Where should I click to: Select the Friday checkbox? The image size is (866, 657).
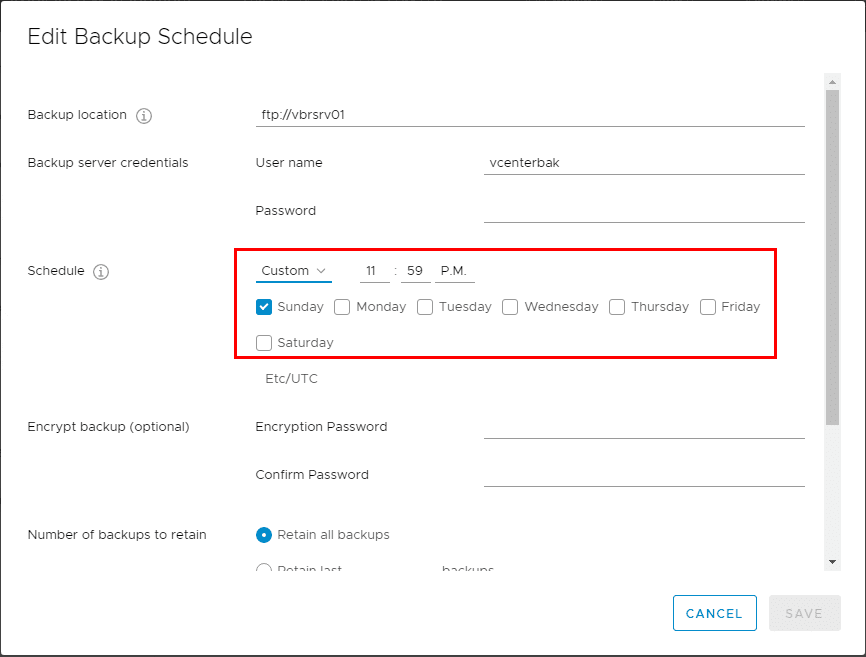coord(708,307)
